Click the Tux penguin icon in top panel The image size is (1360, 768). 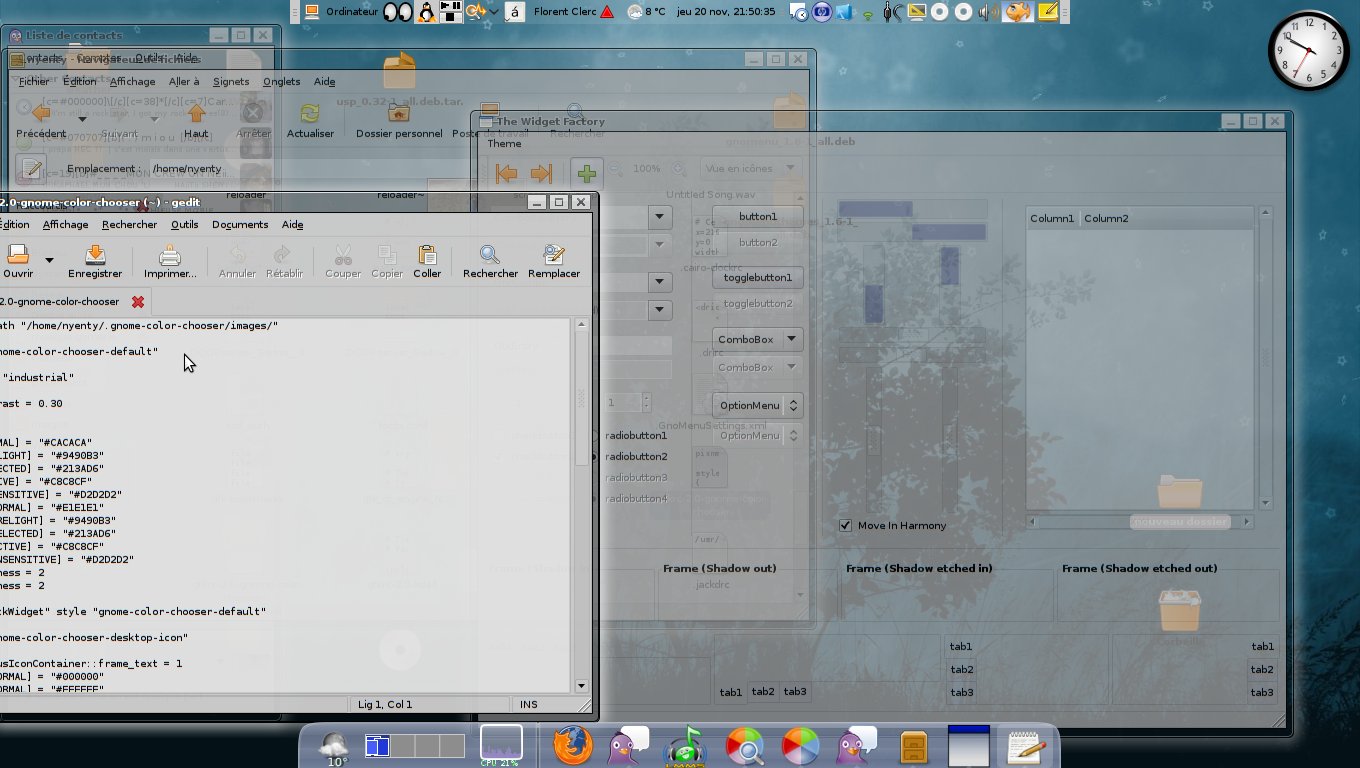tap(427, 12)
